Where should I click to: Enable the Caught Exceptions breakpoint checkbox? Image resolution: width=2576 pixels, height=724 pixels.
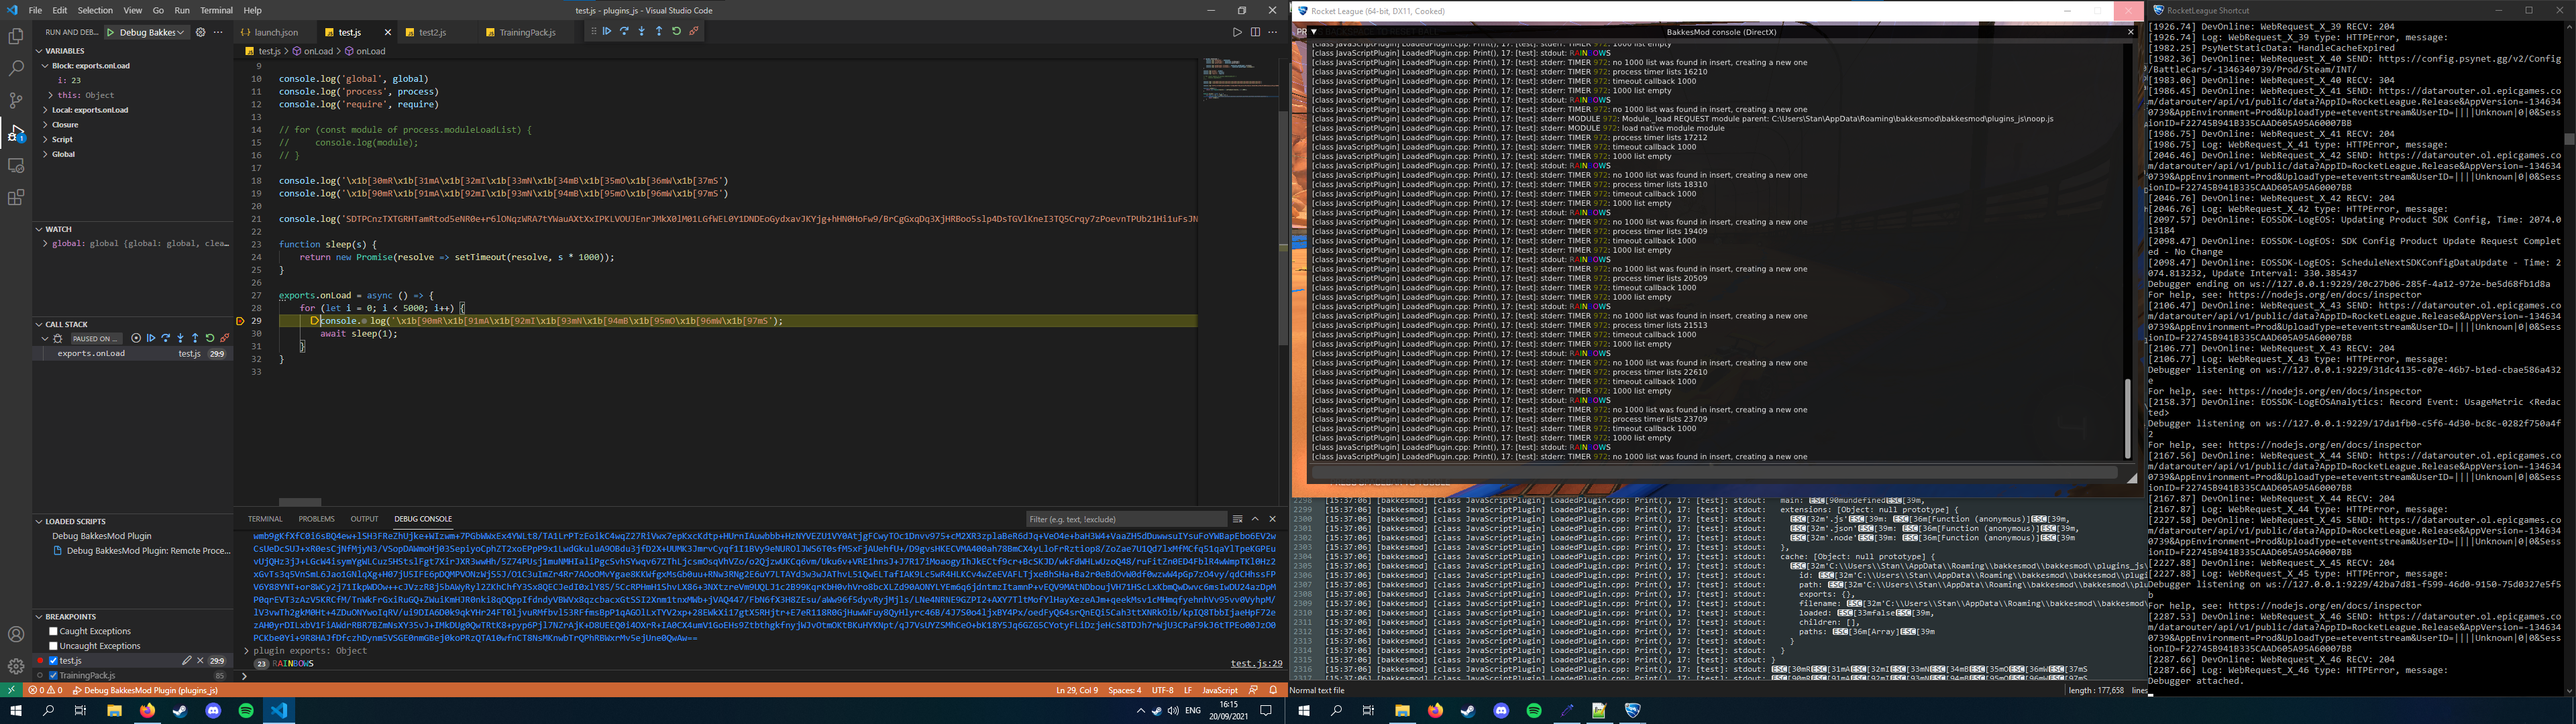pos(54,631)
